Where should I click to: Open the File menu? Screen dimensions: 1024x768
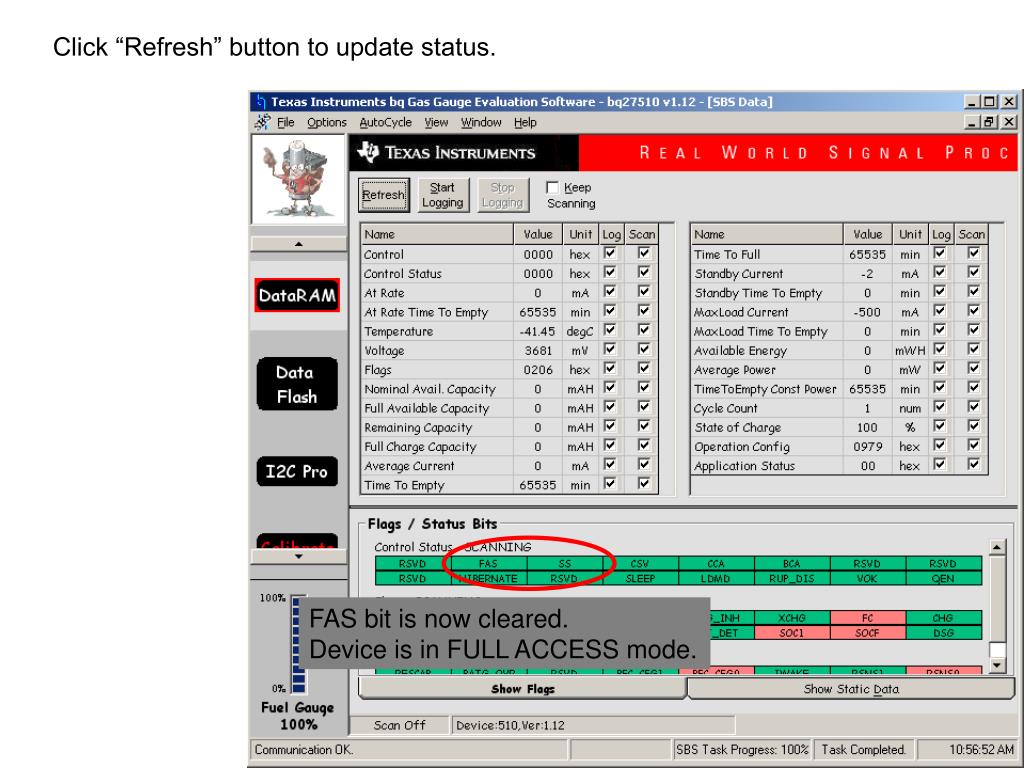pyautogui.click(x=285, y=122)
